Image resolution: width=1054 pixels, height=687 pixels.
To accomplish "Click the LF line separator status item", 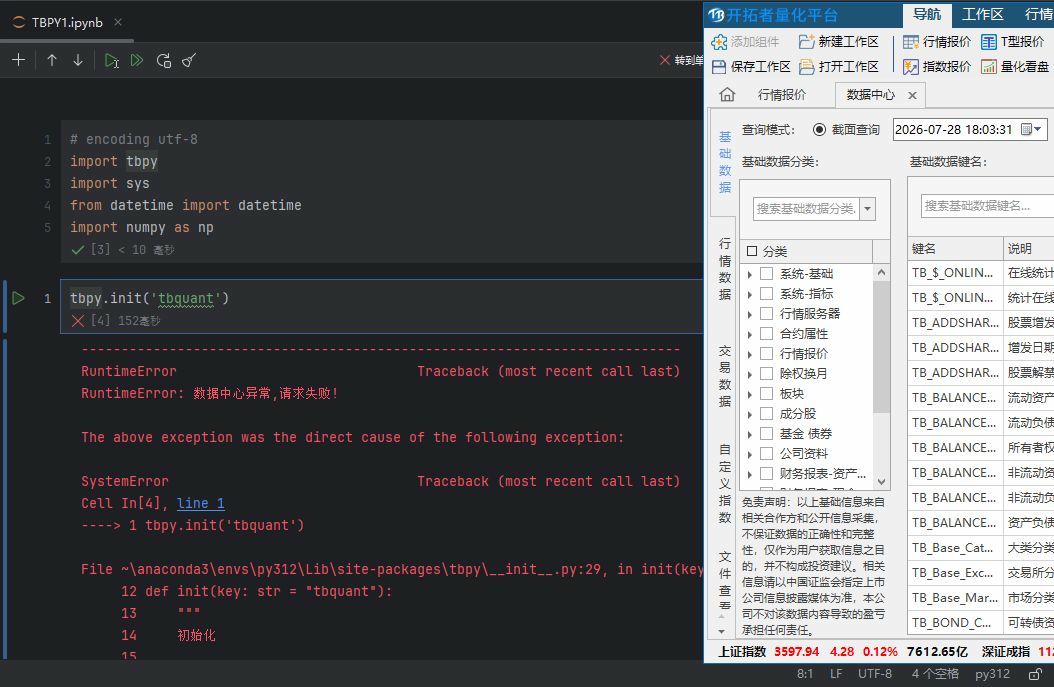I will click(x=836, y=674).
